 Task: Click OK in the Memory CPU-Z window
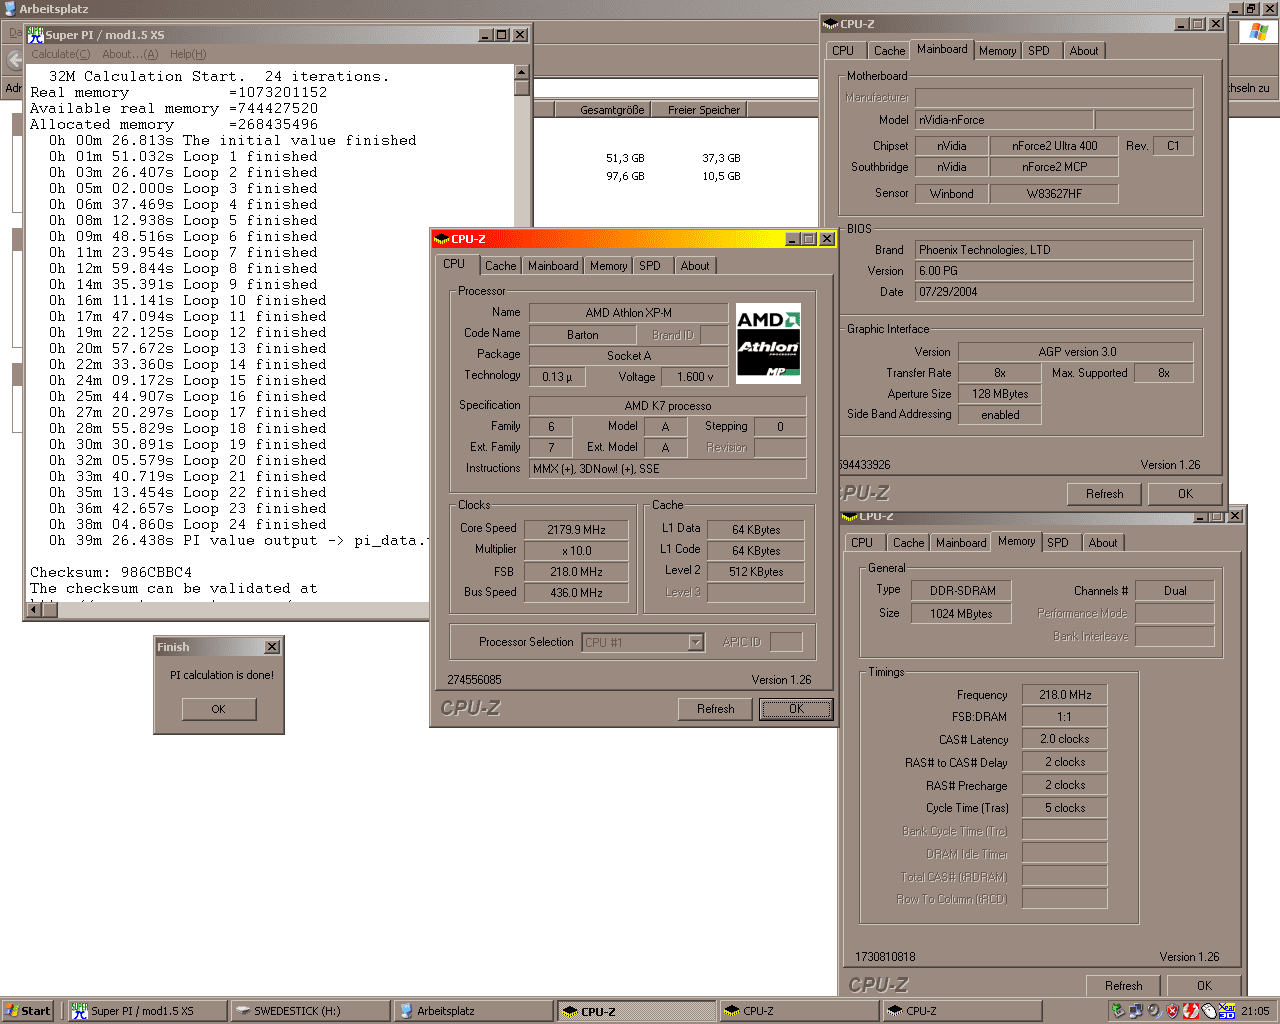click(1204, 986)
